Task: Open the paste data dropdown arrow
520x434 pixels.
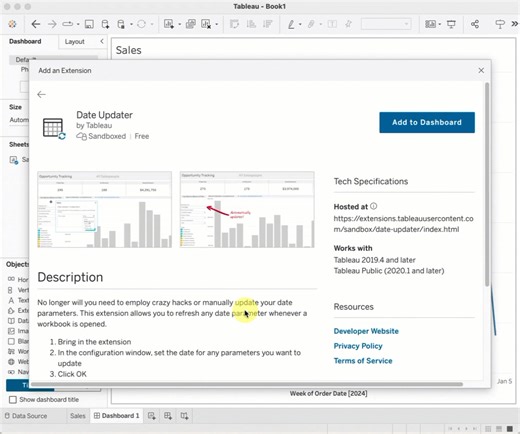Action: pos(131,24)
